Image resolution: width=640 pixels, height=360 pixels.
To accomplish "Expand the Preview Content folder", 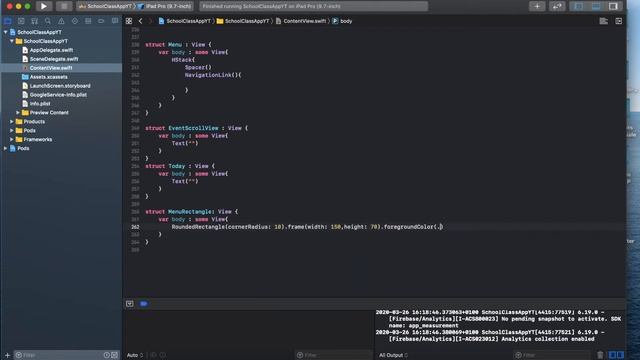I will tap(18, 113).
